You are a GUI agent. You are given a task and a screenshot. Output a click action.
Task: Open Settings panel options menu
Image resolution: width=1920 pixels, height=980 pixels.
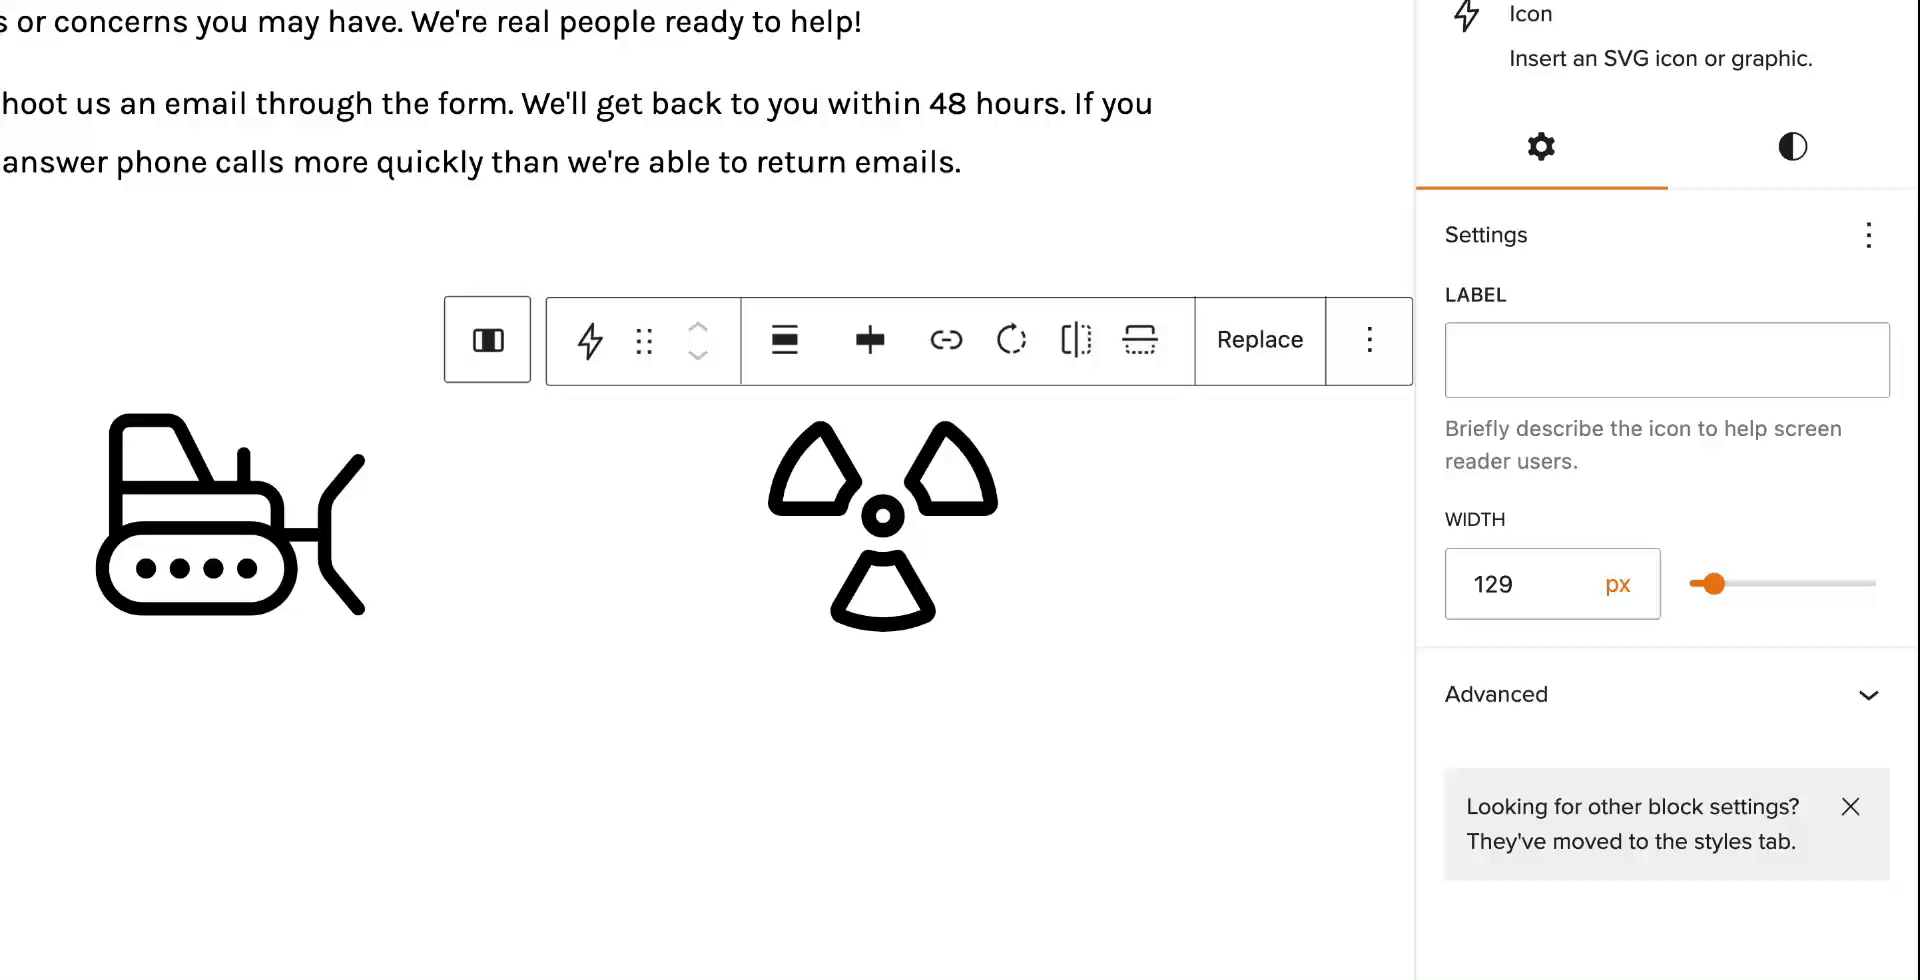point(1868,235)
